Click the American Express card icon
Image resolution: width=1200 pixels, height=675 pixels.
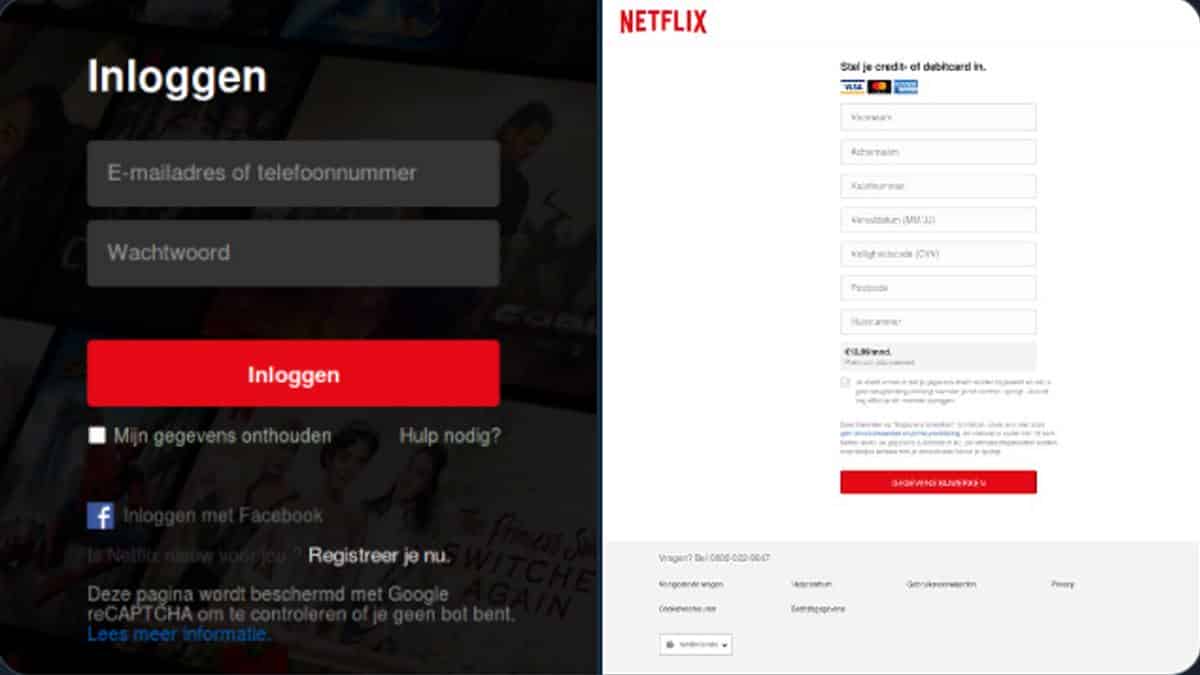906,87
